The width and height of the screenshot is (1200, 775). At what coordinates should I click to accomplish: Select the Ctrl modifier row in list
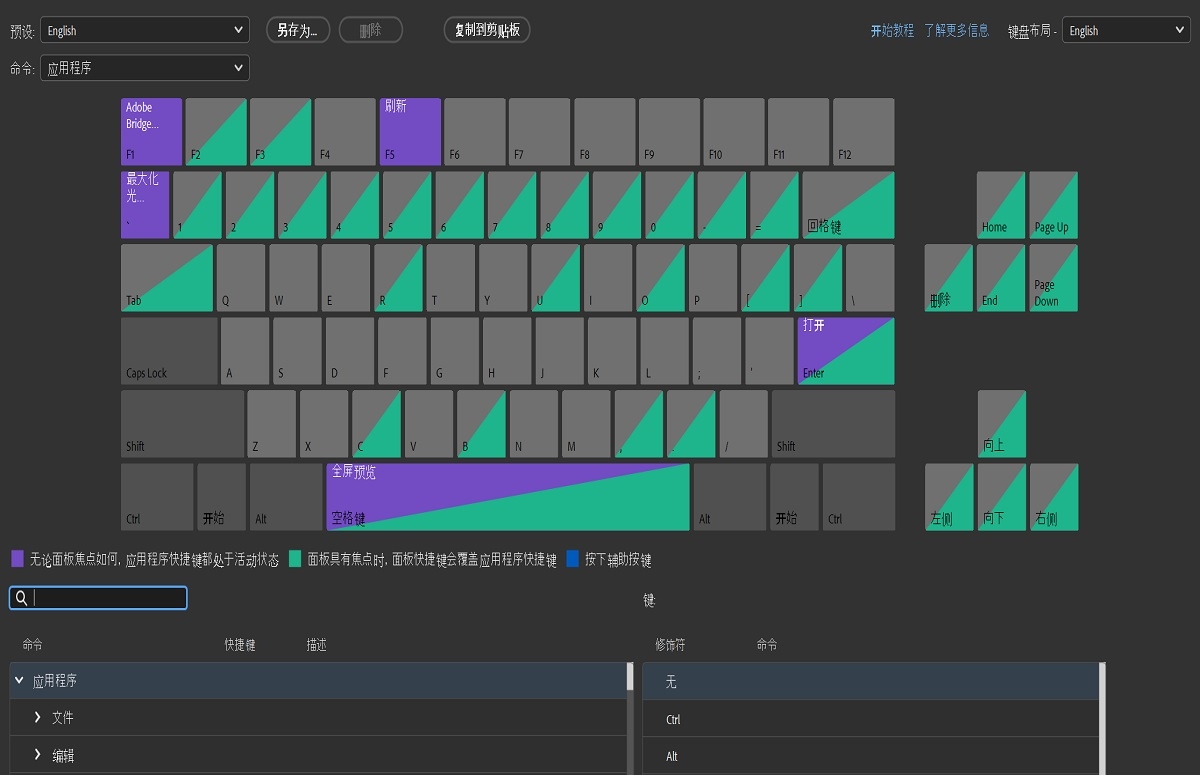(870, 719)
